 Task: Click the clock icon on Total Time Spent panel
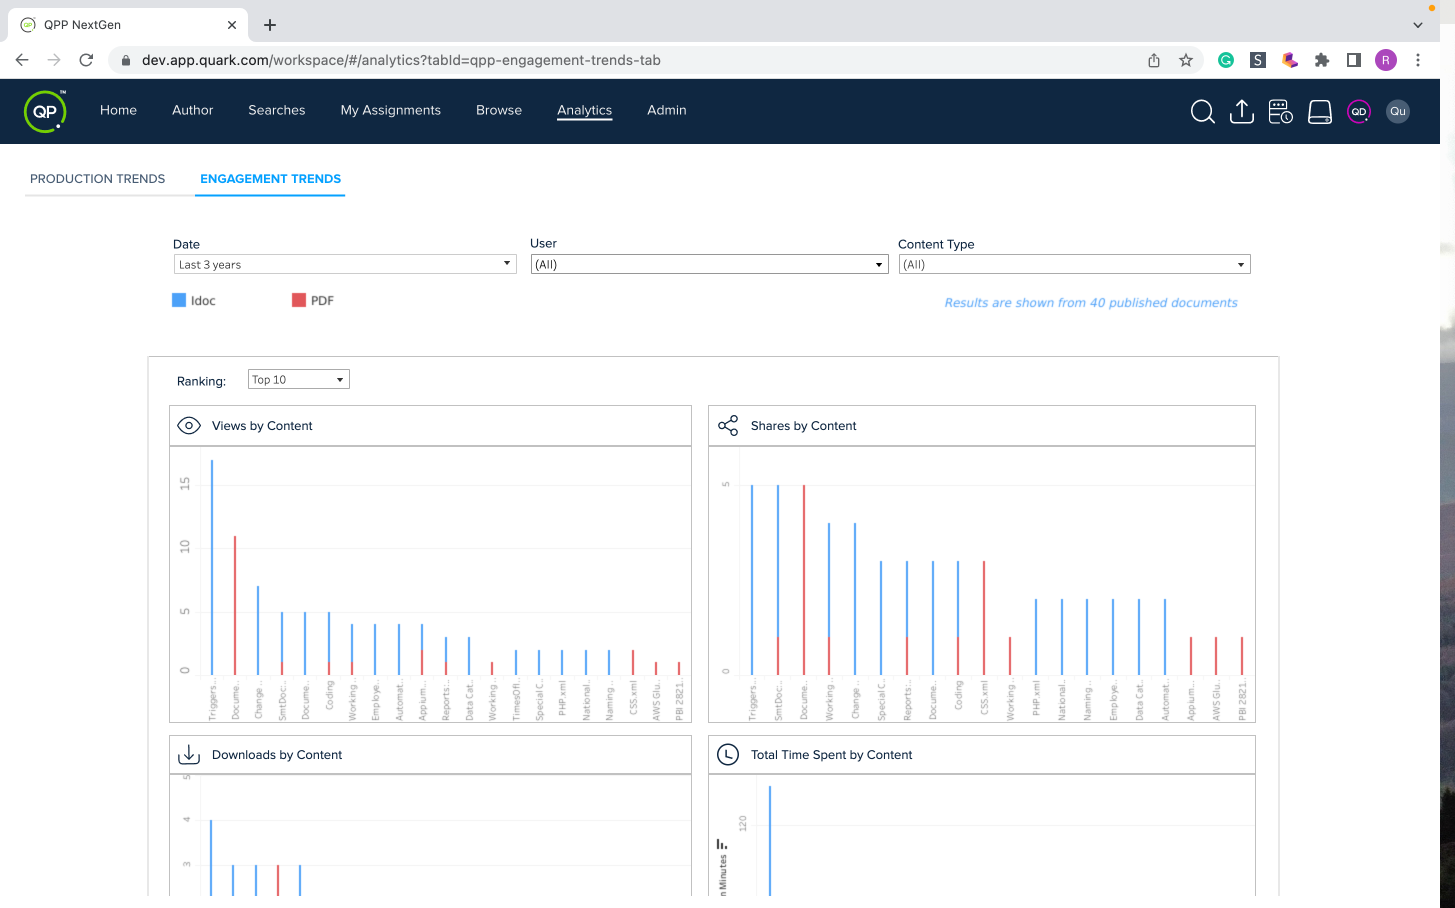(x=728, y=754)
